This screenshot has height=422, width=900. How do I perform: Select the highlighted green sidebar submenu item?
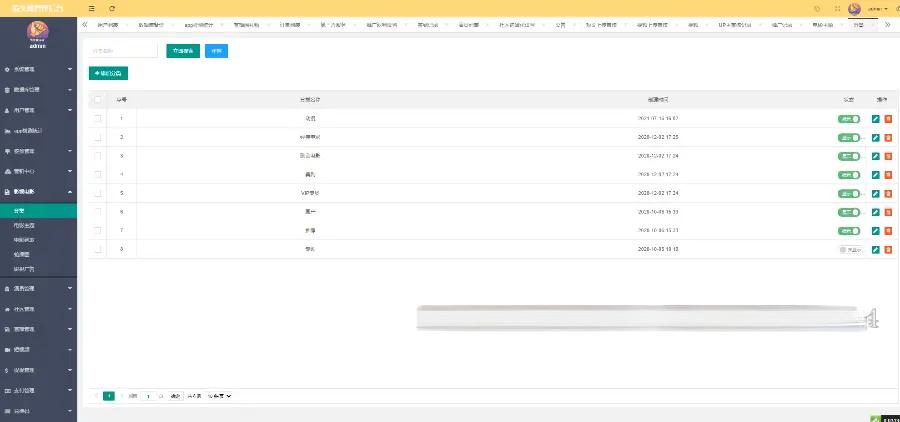(38, 211)
